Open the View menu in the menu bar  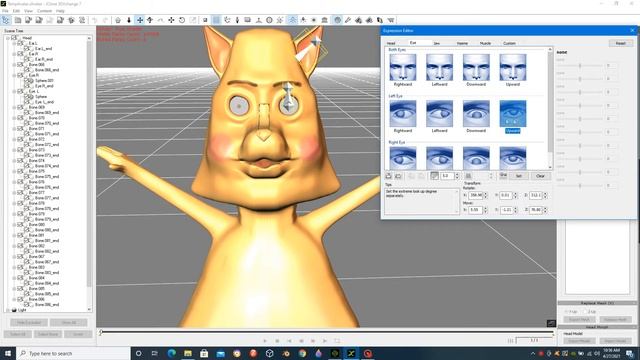pos(28,11)
